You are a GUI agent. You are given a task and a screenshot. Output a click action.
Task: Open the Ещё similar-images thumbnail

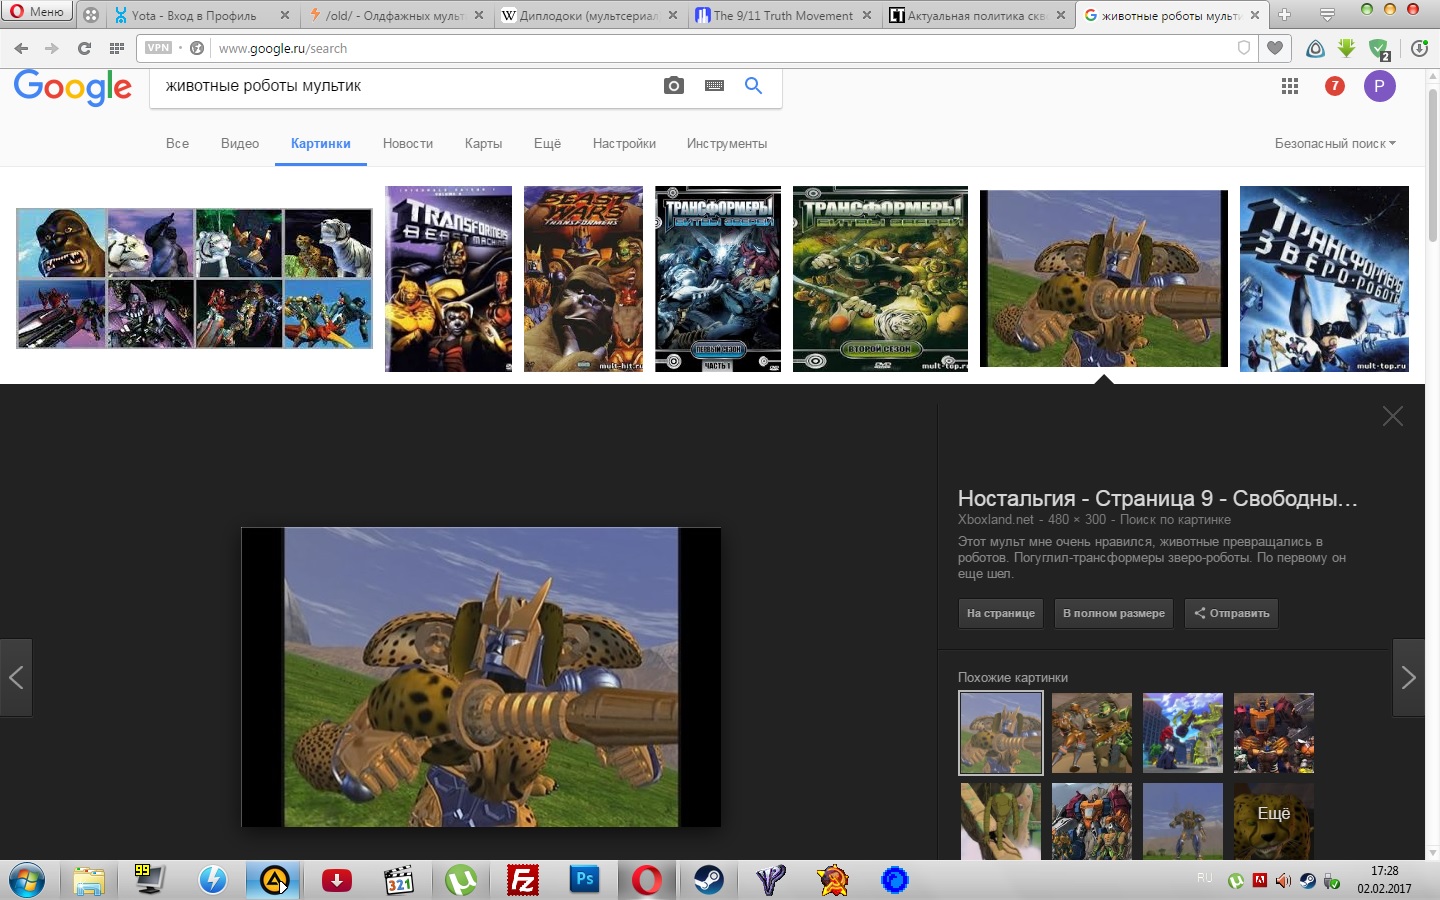1273,821
